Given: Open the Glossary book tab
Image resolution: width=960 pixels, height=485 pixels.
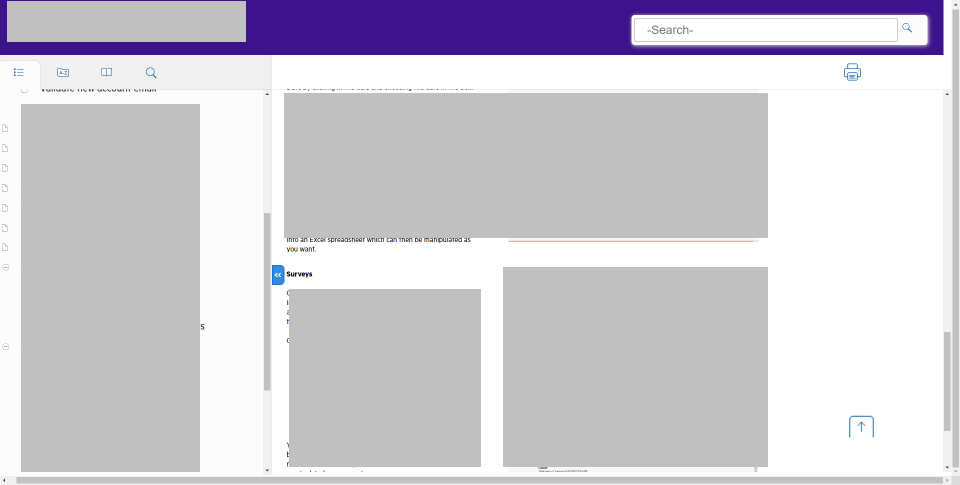Looking at the screenshot, I should click(107, 72).
